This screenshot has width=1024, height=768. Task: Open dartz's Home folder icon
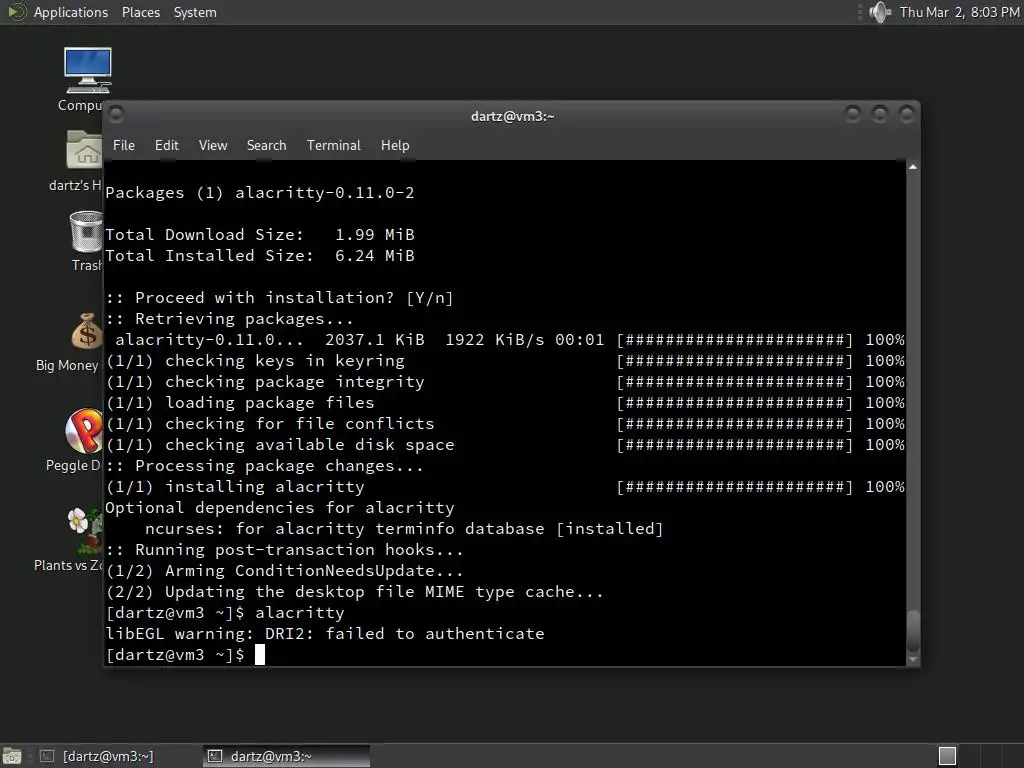(x=84, y=150)
